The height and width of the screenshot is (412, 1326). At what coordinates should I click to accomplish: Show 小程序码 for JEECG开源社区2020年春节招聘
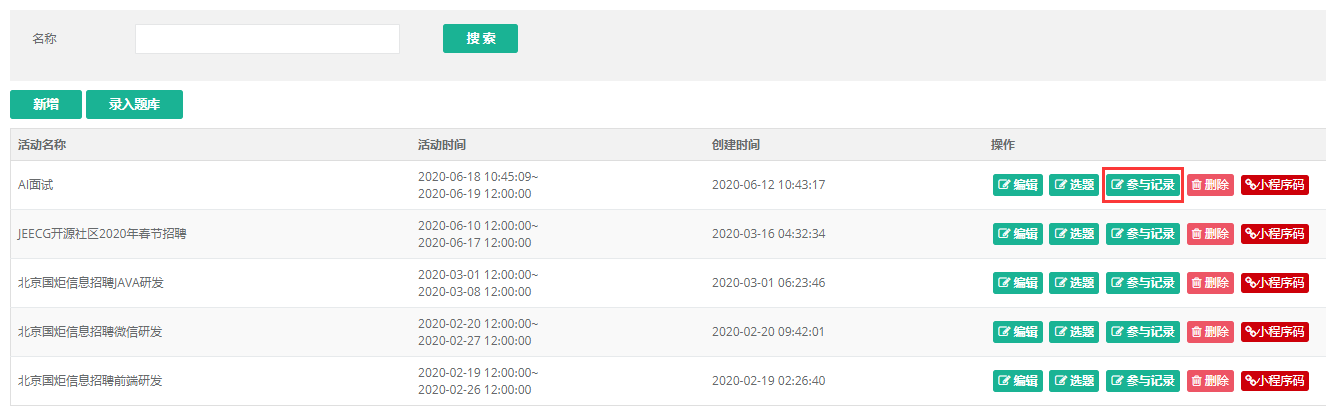(1275, 234)
